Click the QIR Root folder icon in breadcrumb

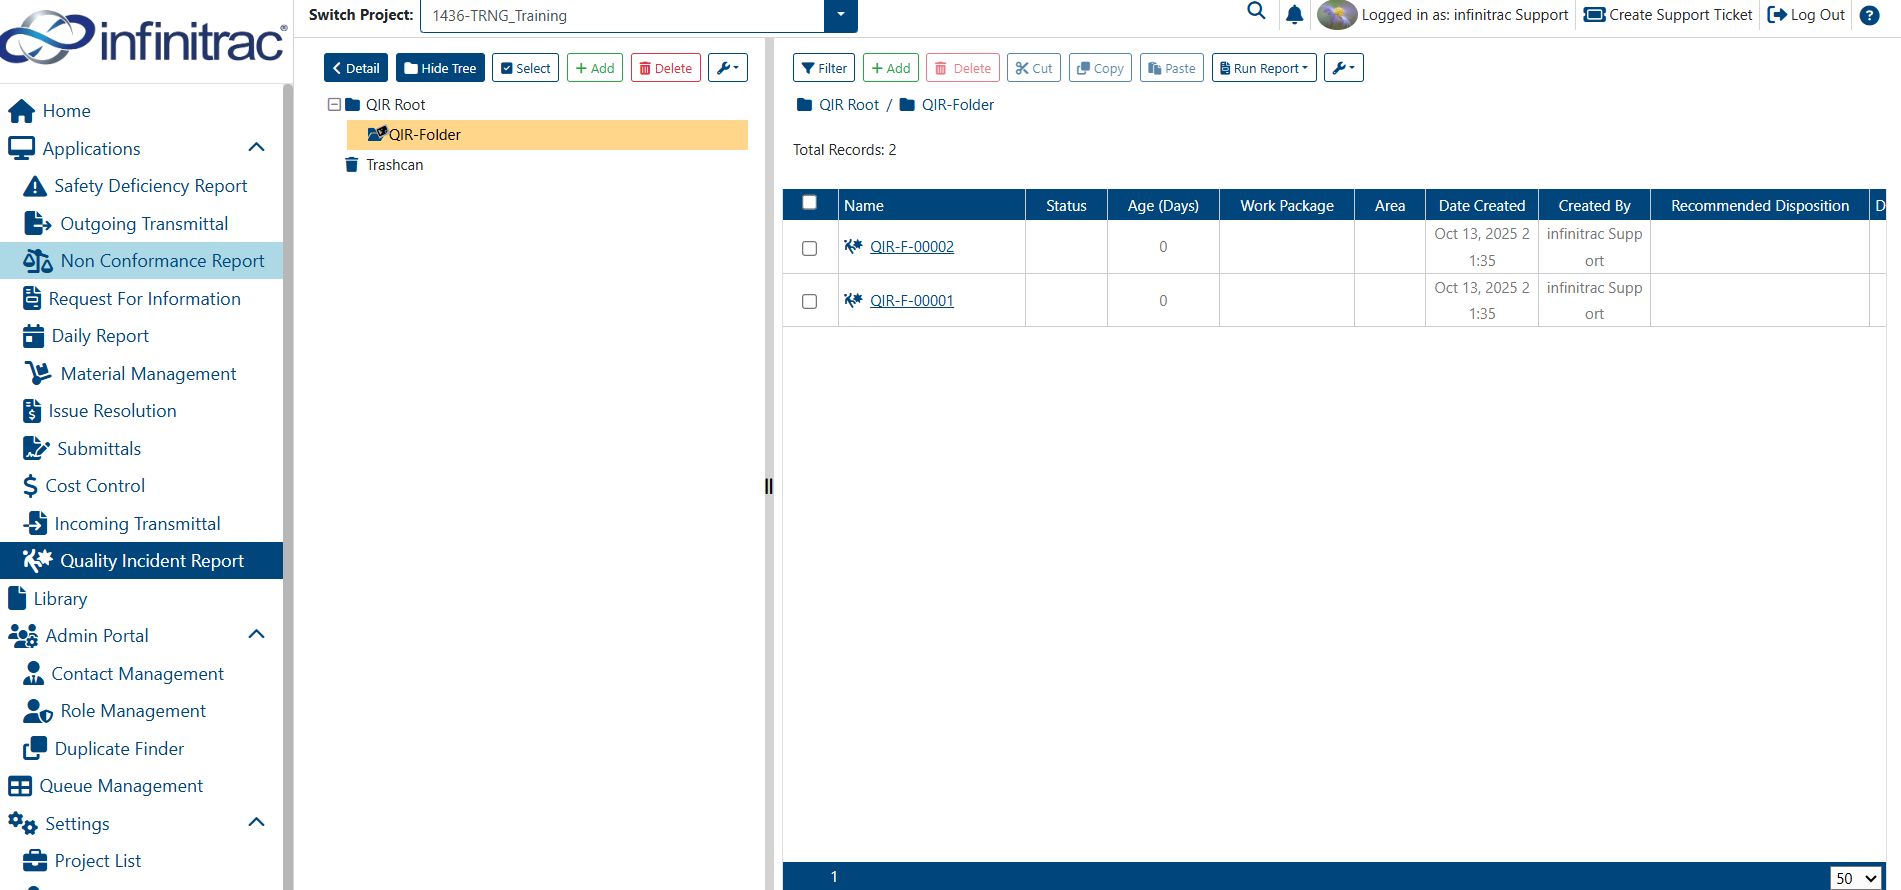coord(804,105)
